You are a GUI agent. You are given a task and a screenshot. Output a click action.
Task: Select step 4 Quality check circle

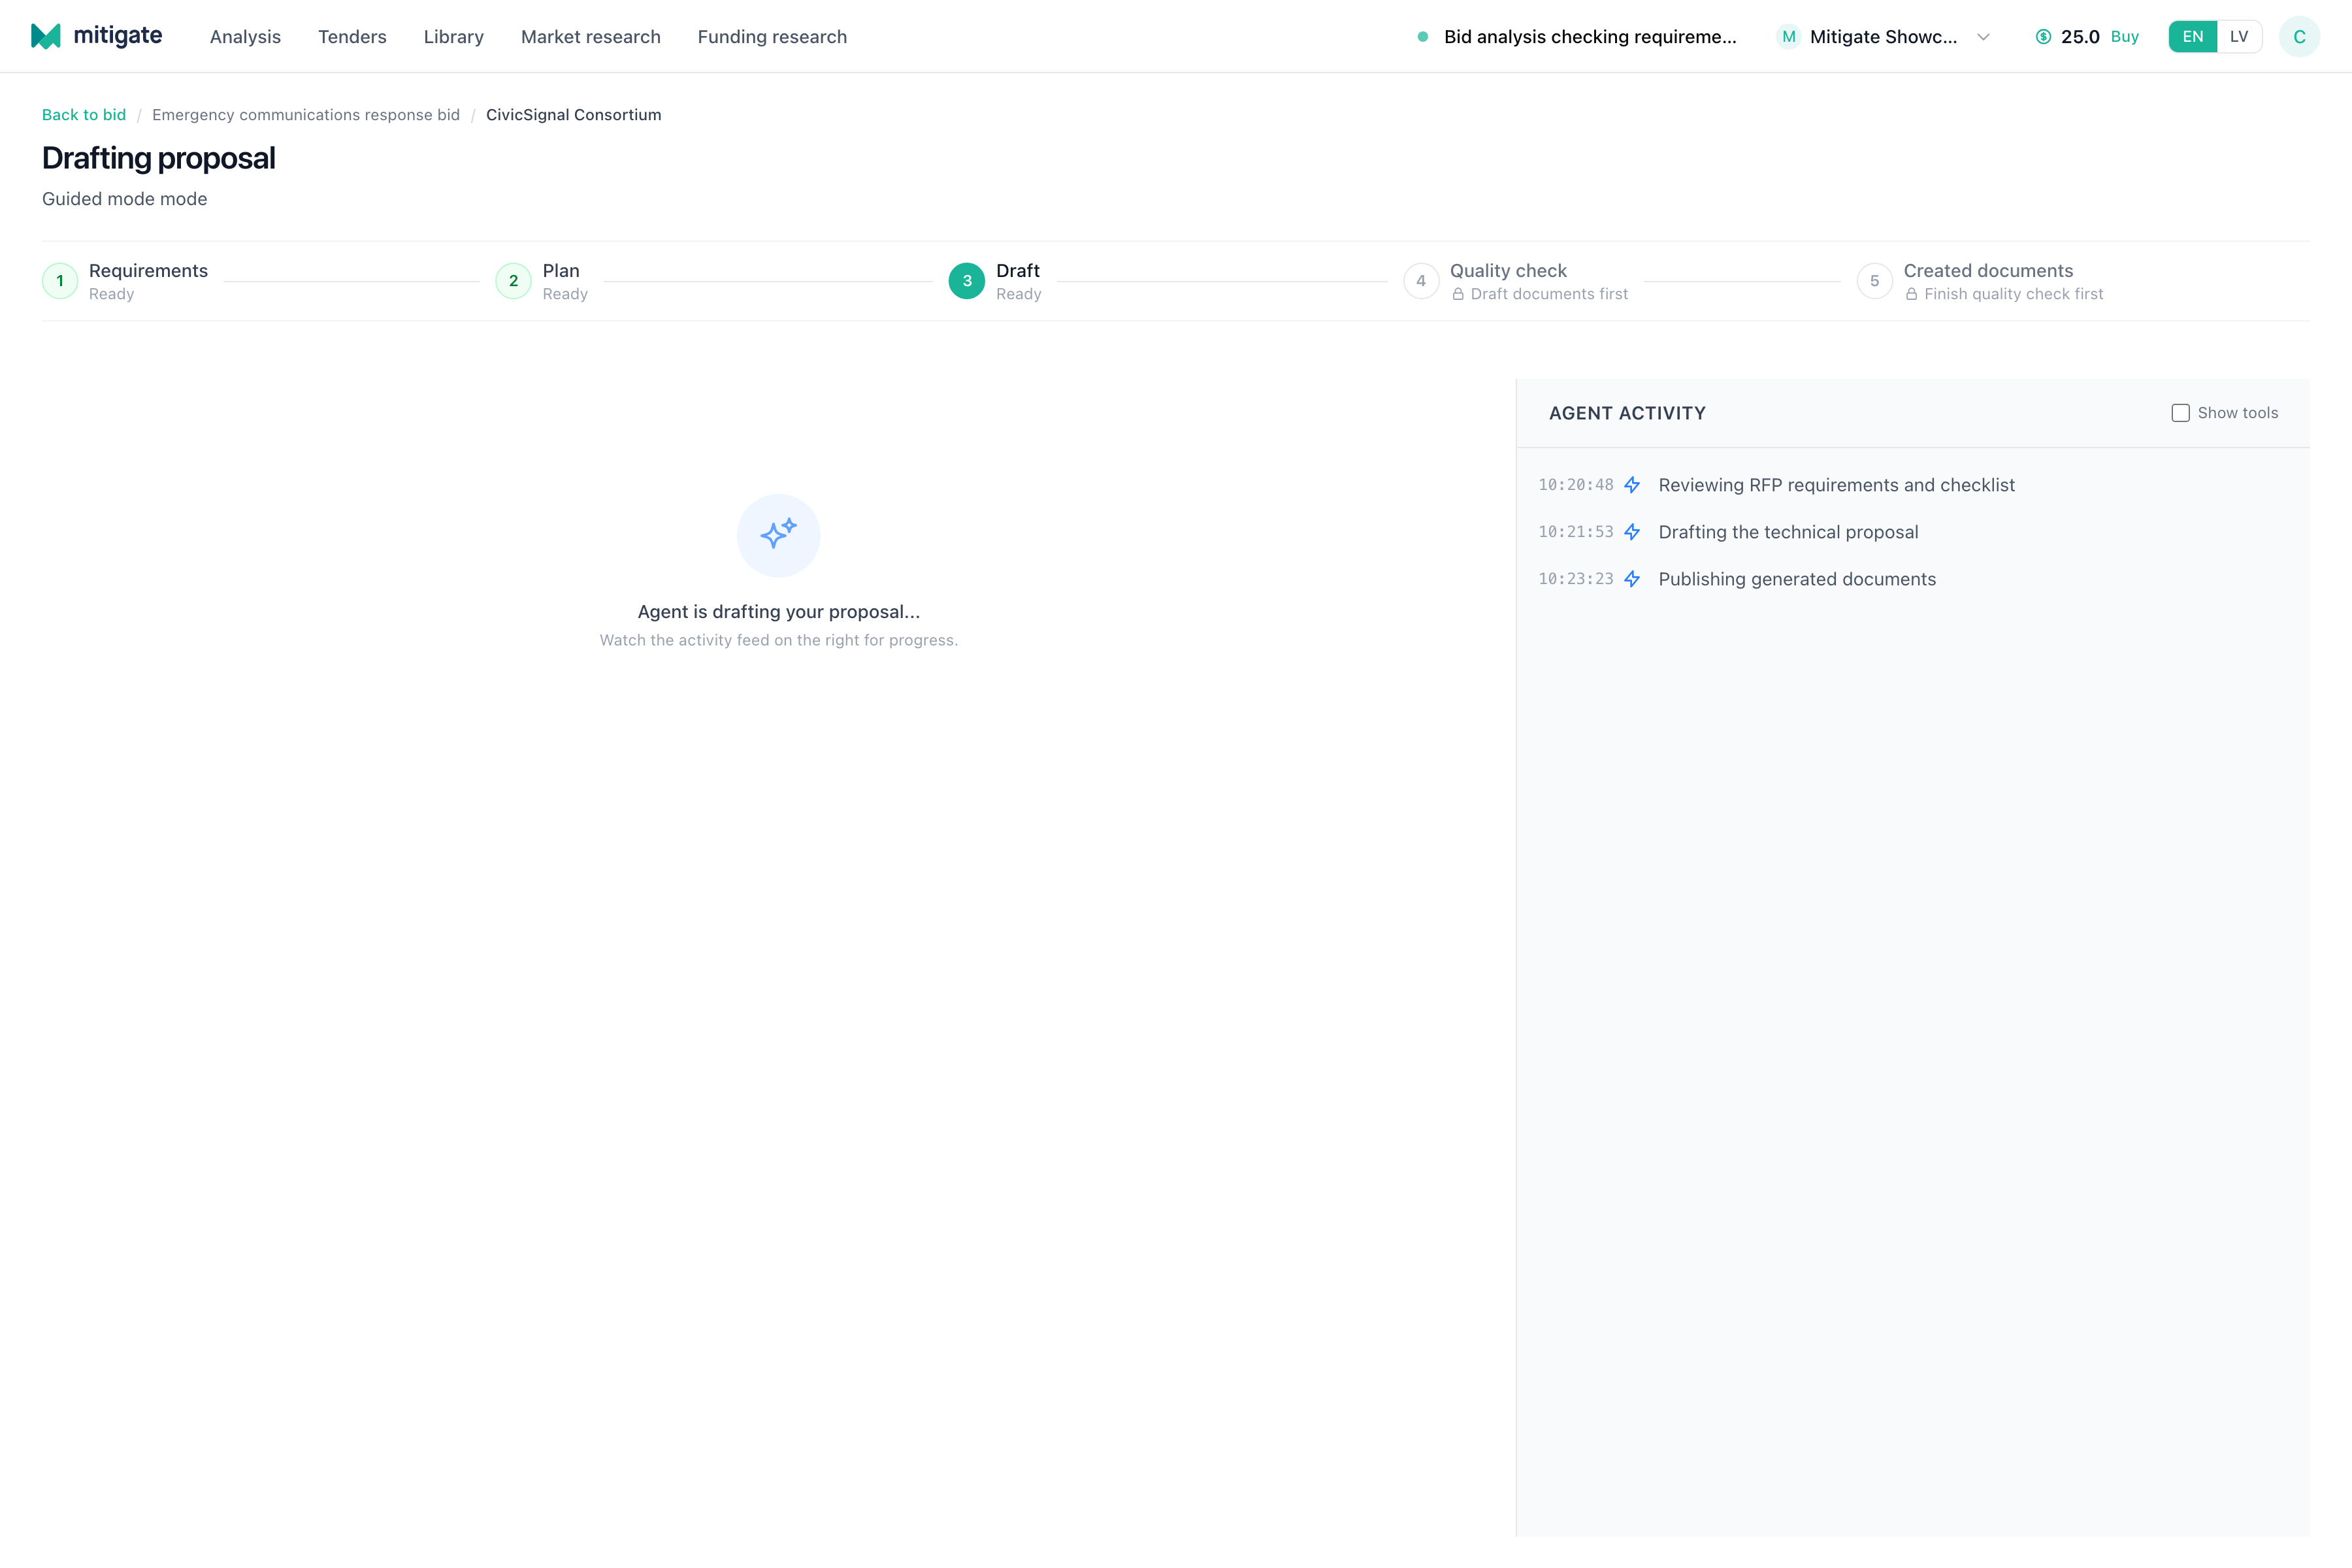(1421, 281)
